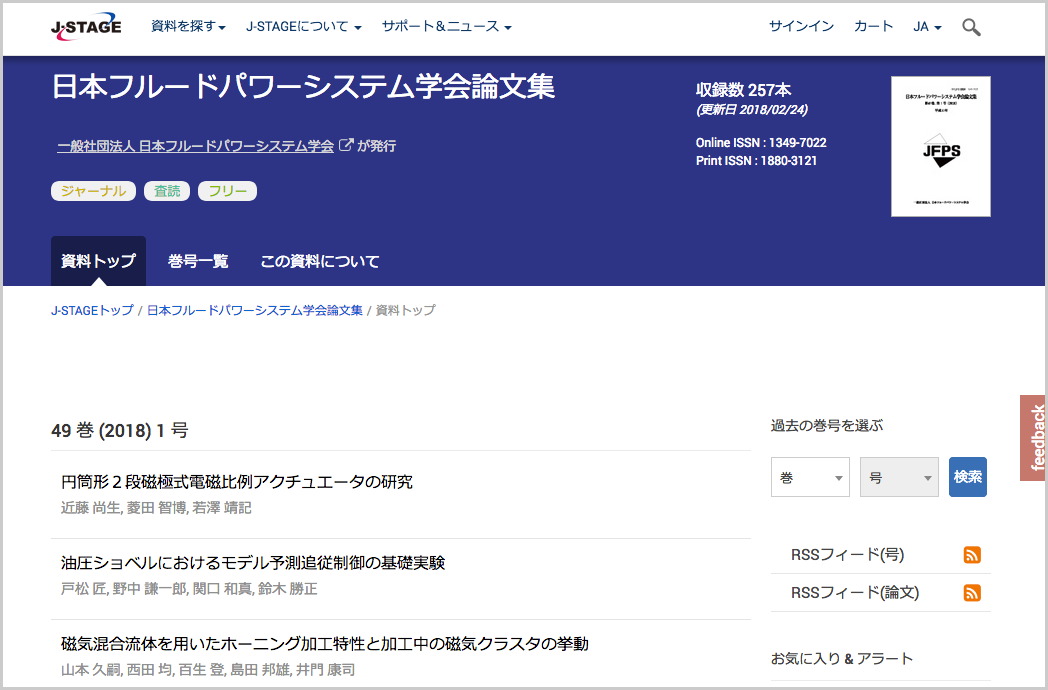Expand the 資料を探す menu
This screenshot has width=1048, height=690.
[188, 27]
